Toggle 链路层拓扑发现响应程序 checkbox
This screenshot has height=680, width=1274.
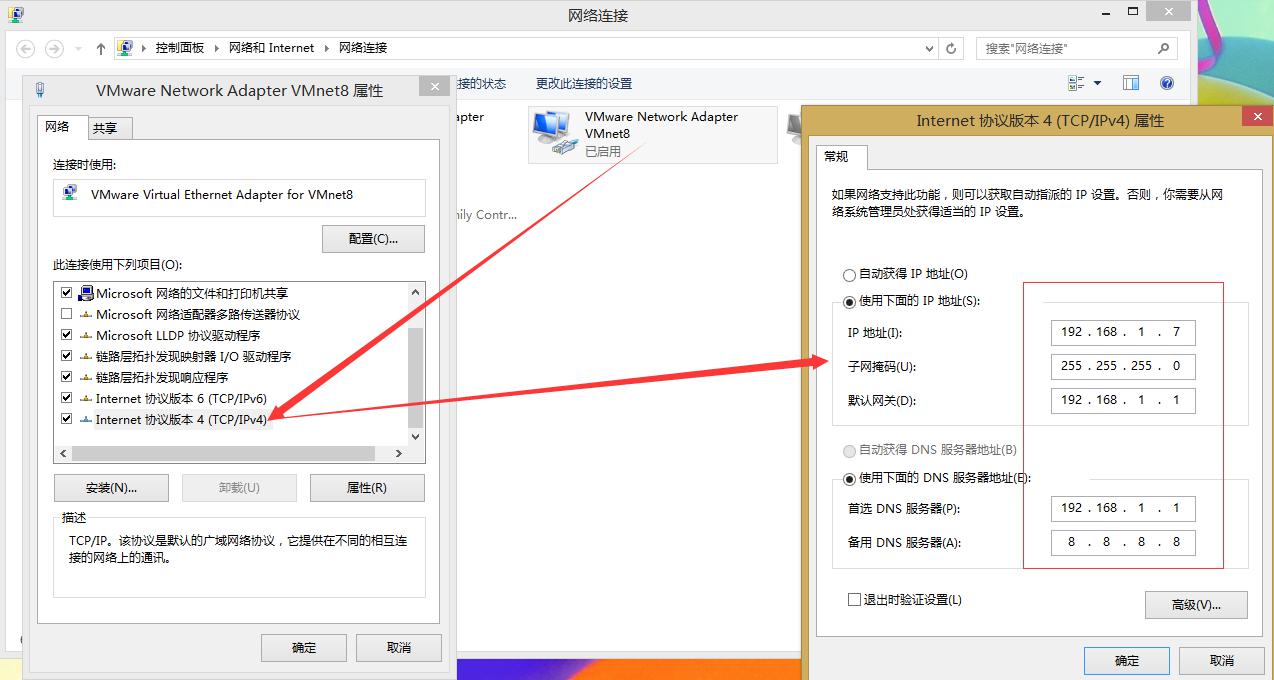pyautogui.click(x=67, y=377)
